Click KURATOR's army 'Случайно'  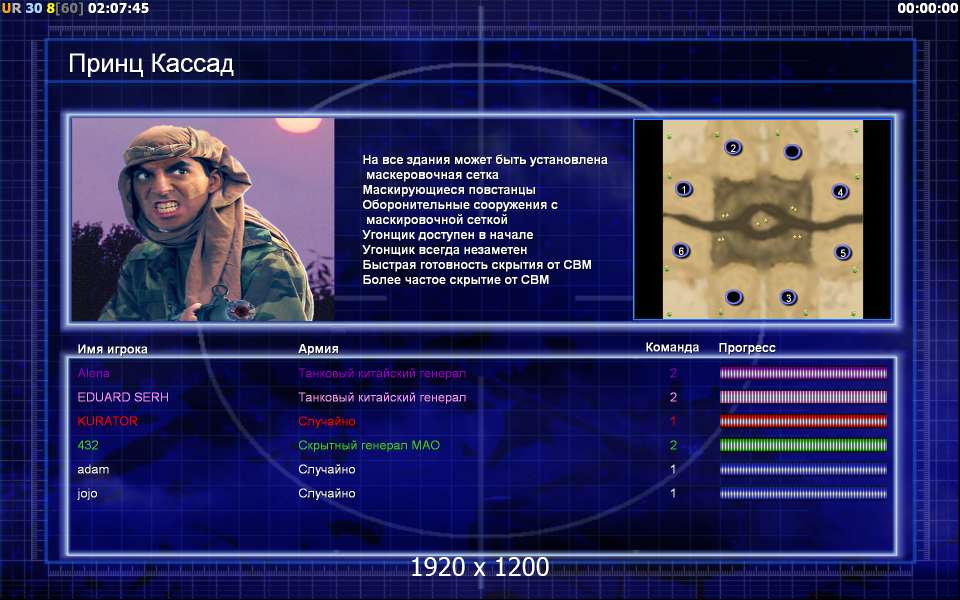pos(327,421)
